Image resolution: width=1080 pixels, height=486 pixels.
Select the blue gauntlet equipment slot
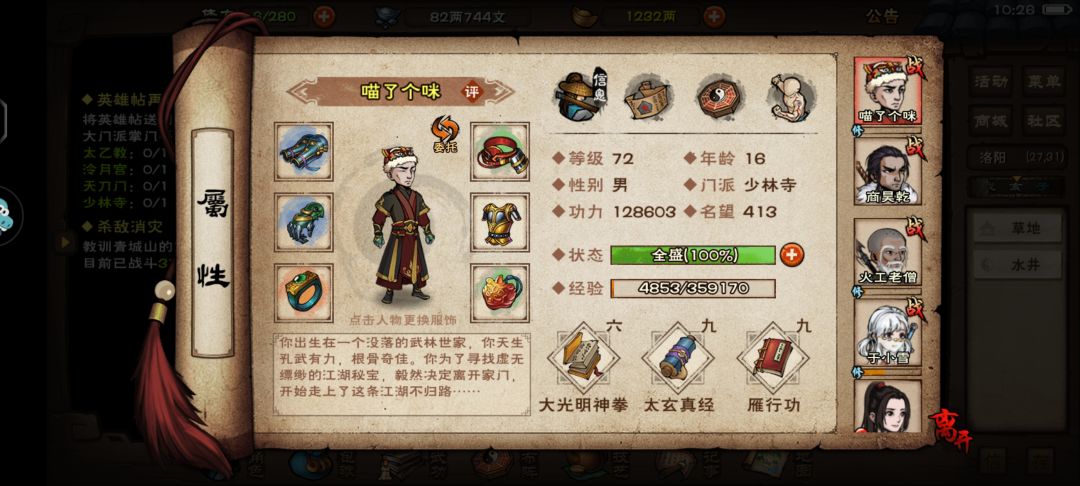click(304, 151)
